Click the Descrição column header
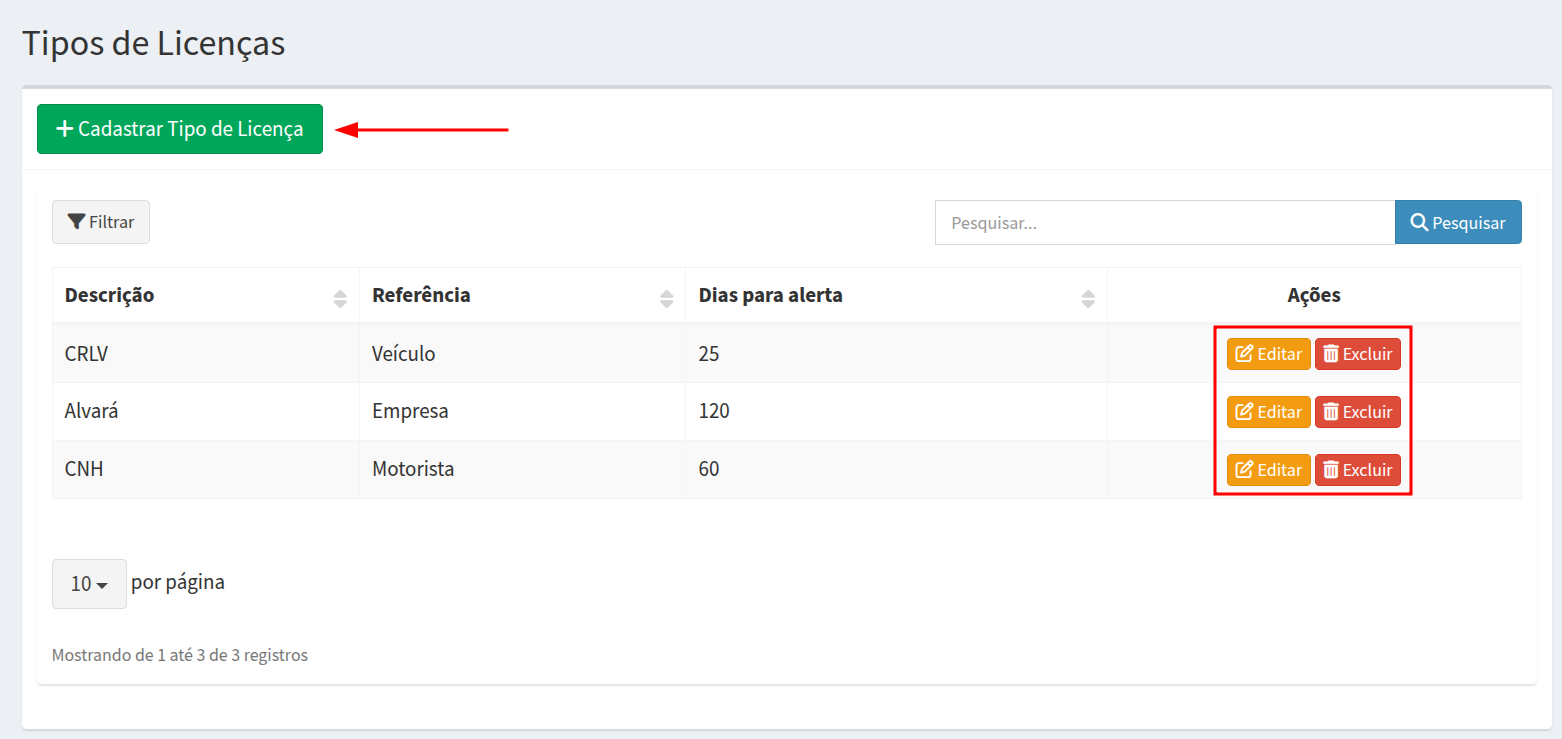 (110, 296)
